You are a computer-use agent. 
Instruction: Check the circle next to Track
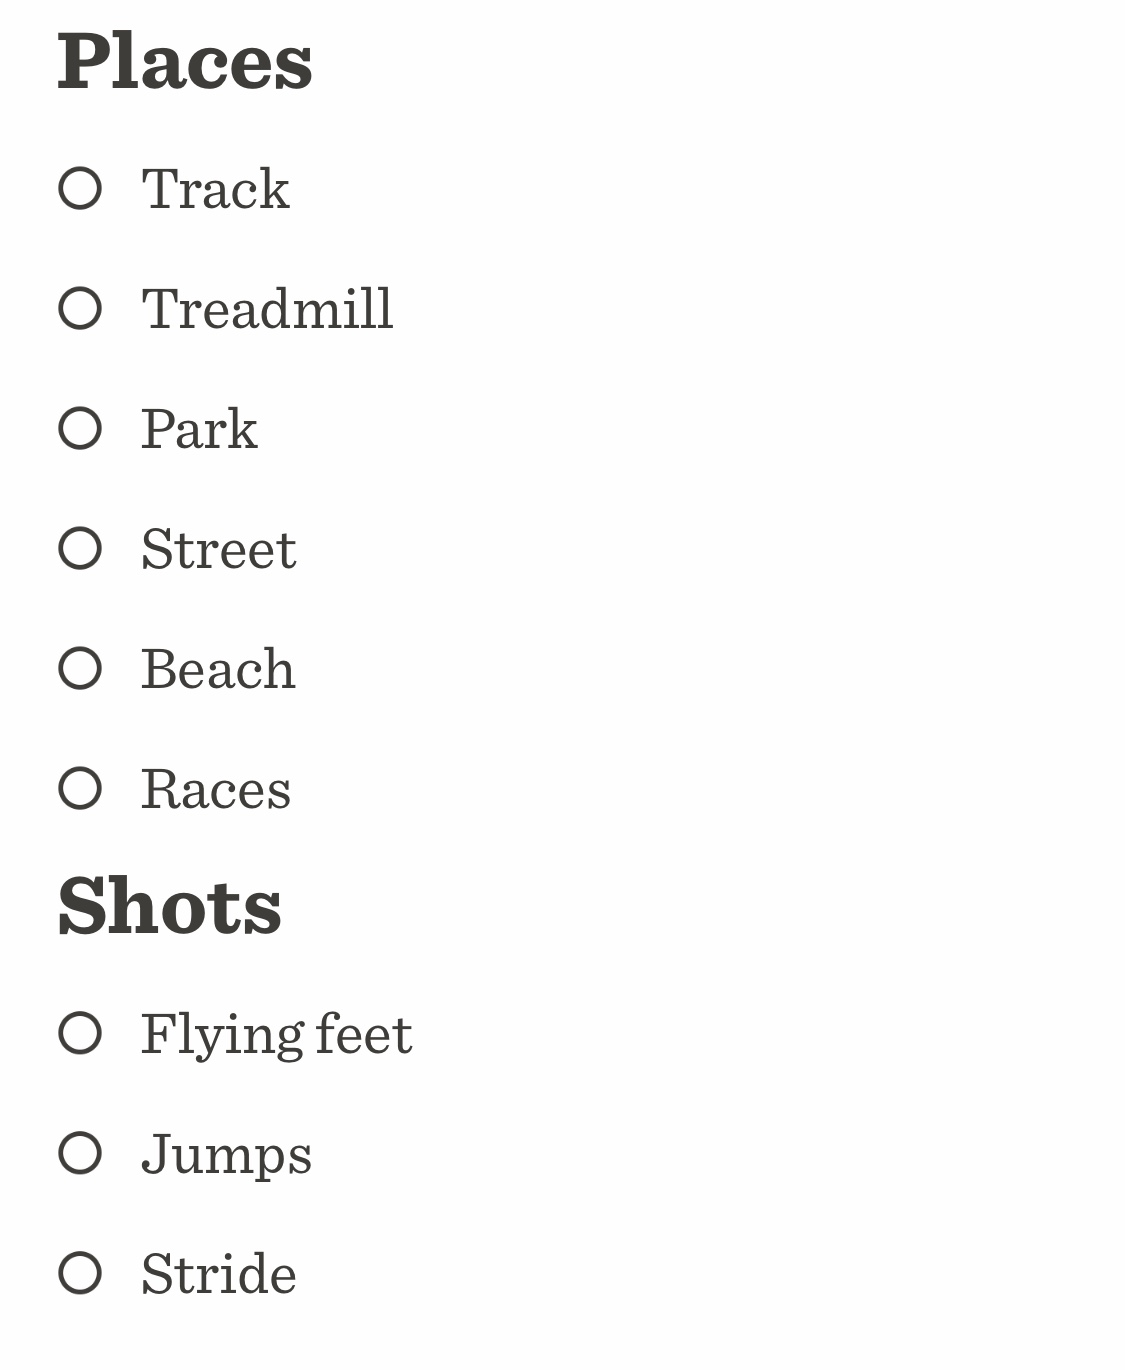(80, 188)
